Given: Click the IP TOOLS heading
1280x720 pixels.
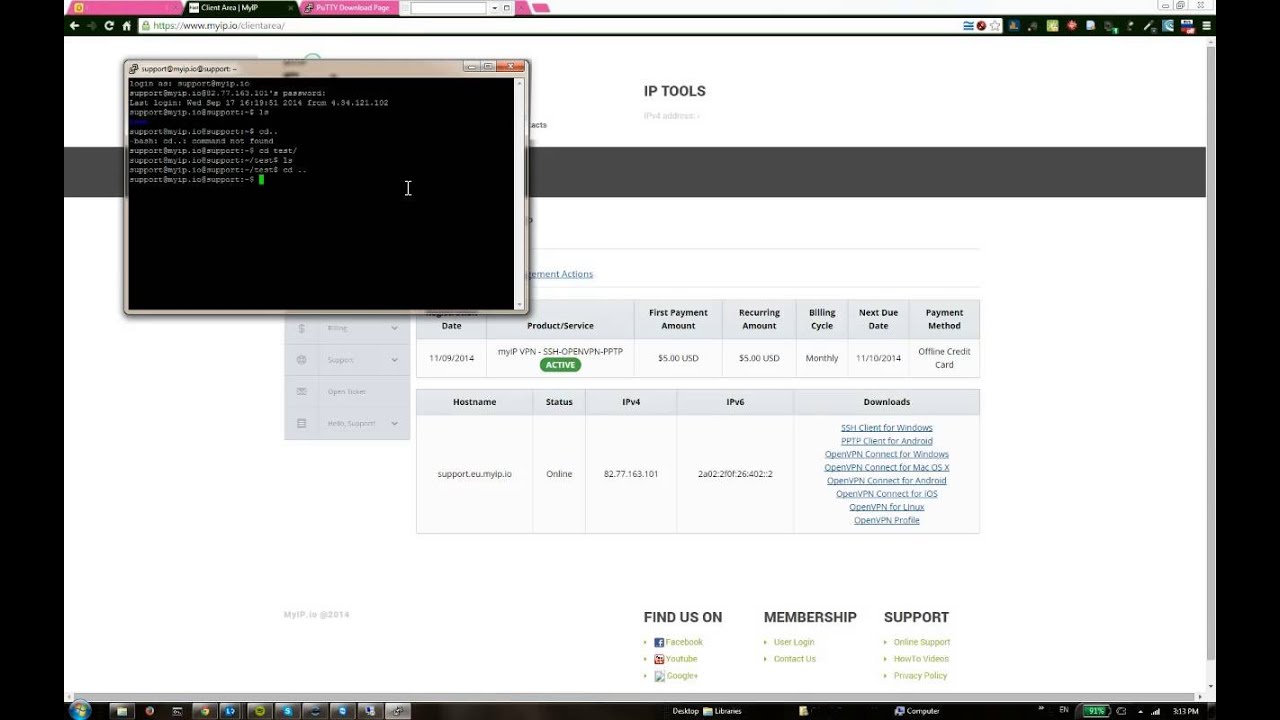Looking at the screenshot, I should (x=675, y=91).
